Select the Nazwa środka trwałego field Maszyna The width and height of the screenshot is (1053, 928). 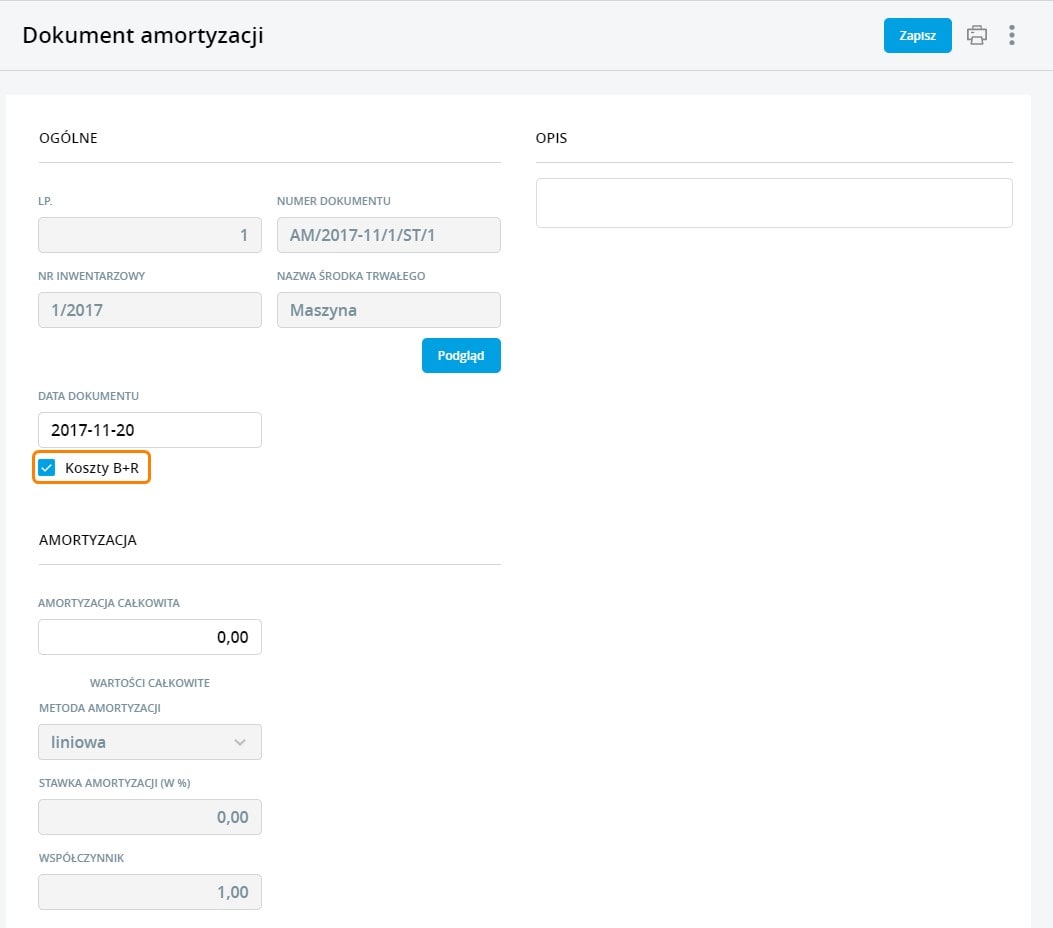(388, 310)
